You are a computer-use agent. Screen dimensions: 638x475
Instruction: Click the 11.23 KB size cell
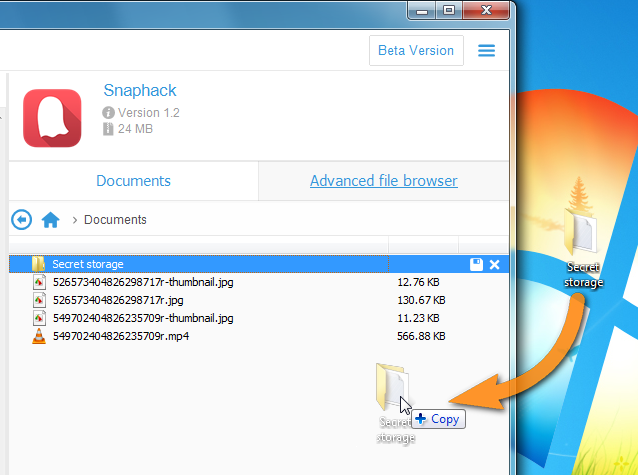coord(418,318)
